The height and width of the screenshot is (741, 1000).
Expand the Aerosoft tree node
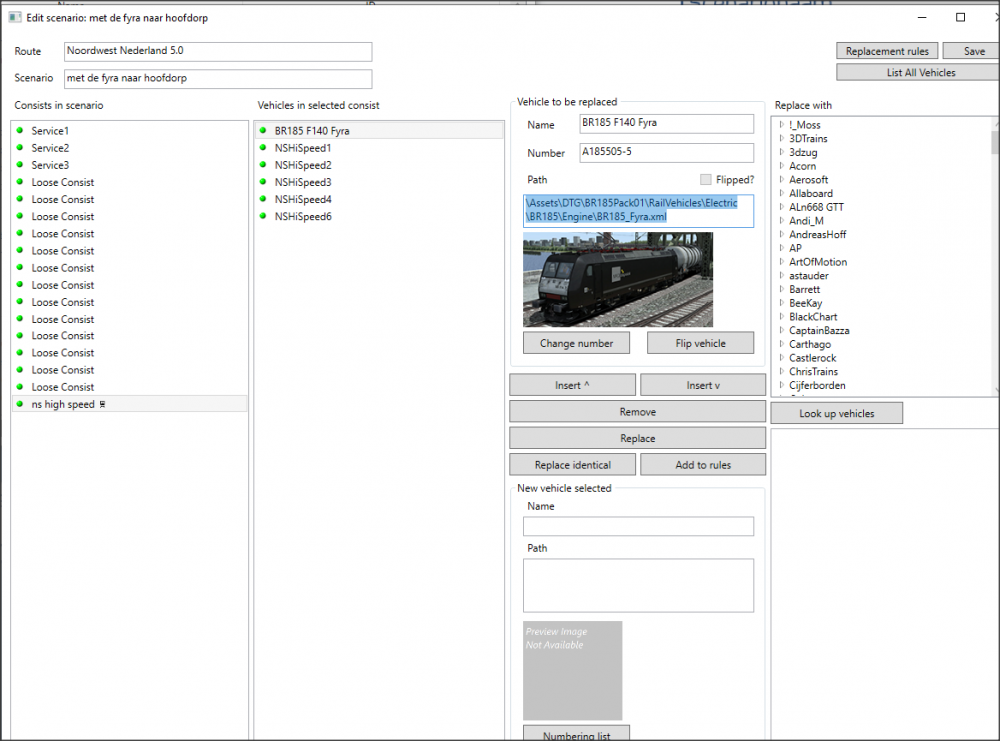(781, 180)
